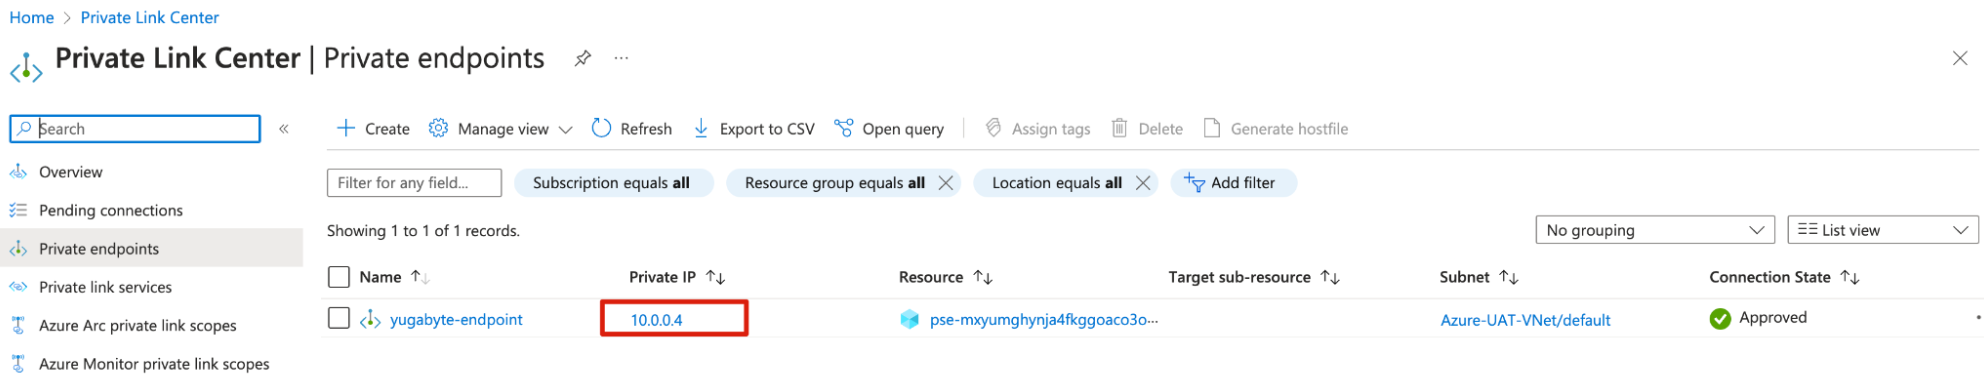1984x385 pixels.
Task: Open Private link services in sidebar
Action: (105, 287)
